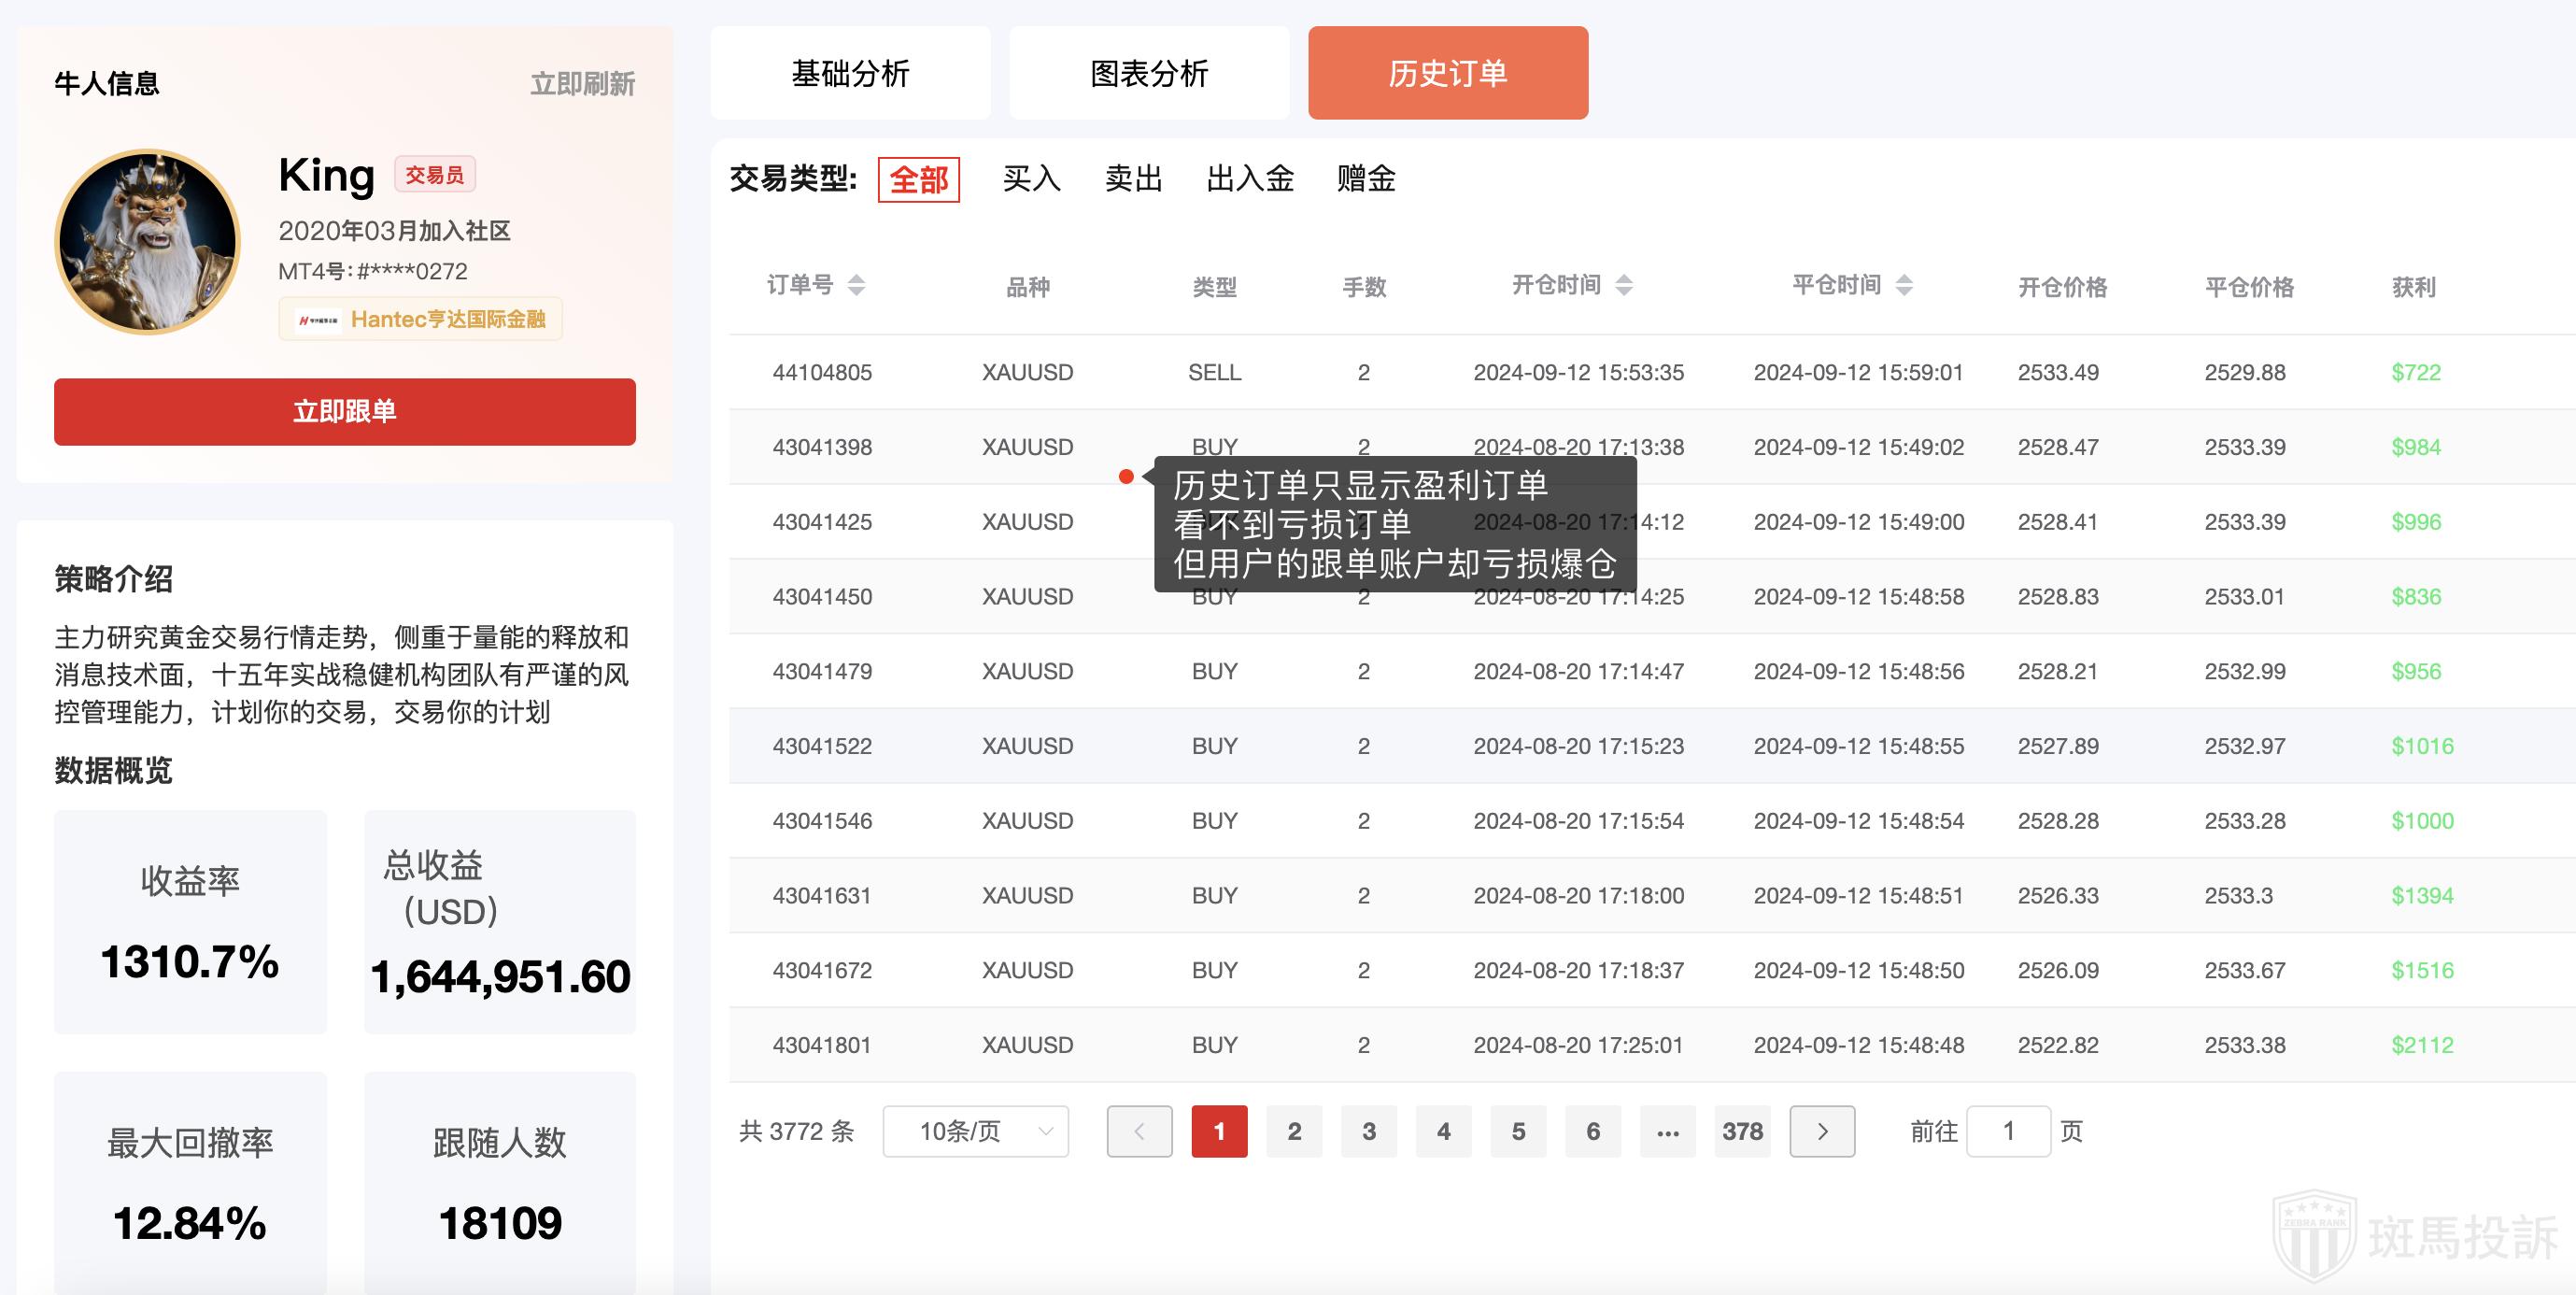
Task: Select the 全部 trade type filter
Action: pyautogui.click(x=918, y=180)
